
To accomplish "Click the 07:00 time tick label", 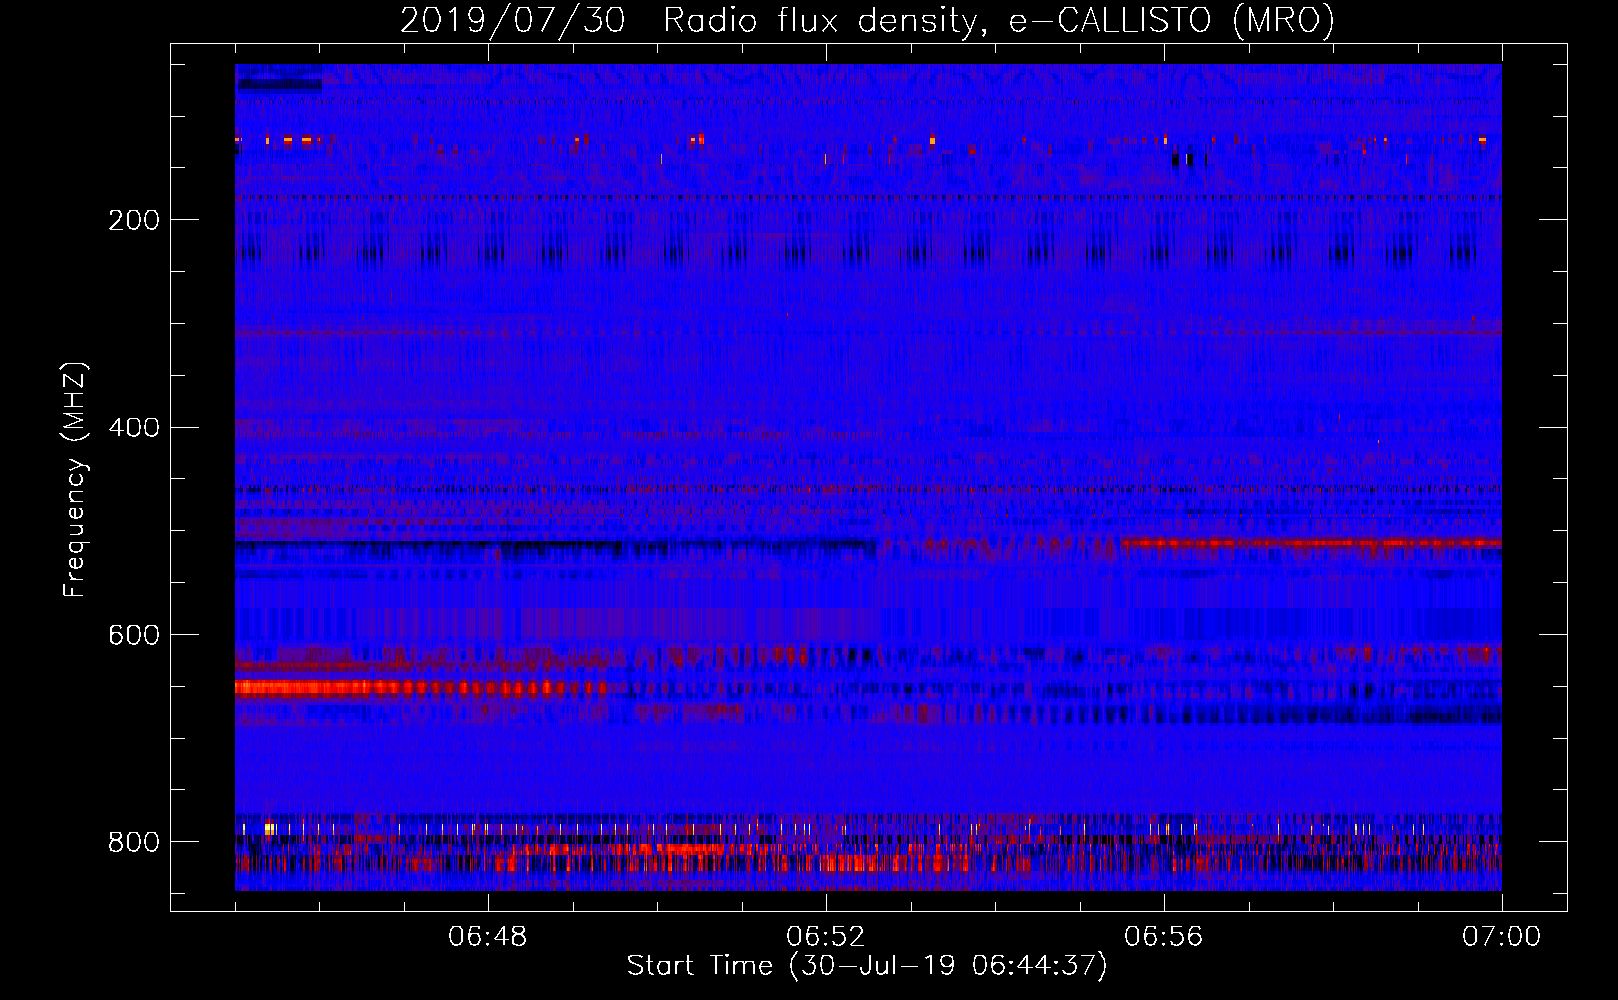I will click(1501, 937).
